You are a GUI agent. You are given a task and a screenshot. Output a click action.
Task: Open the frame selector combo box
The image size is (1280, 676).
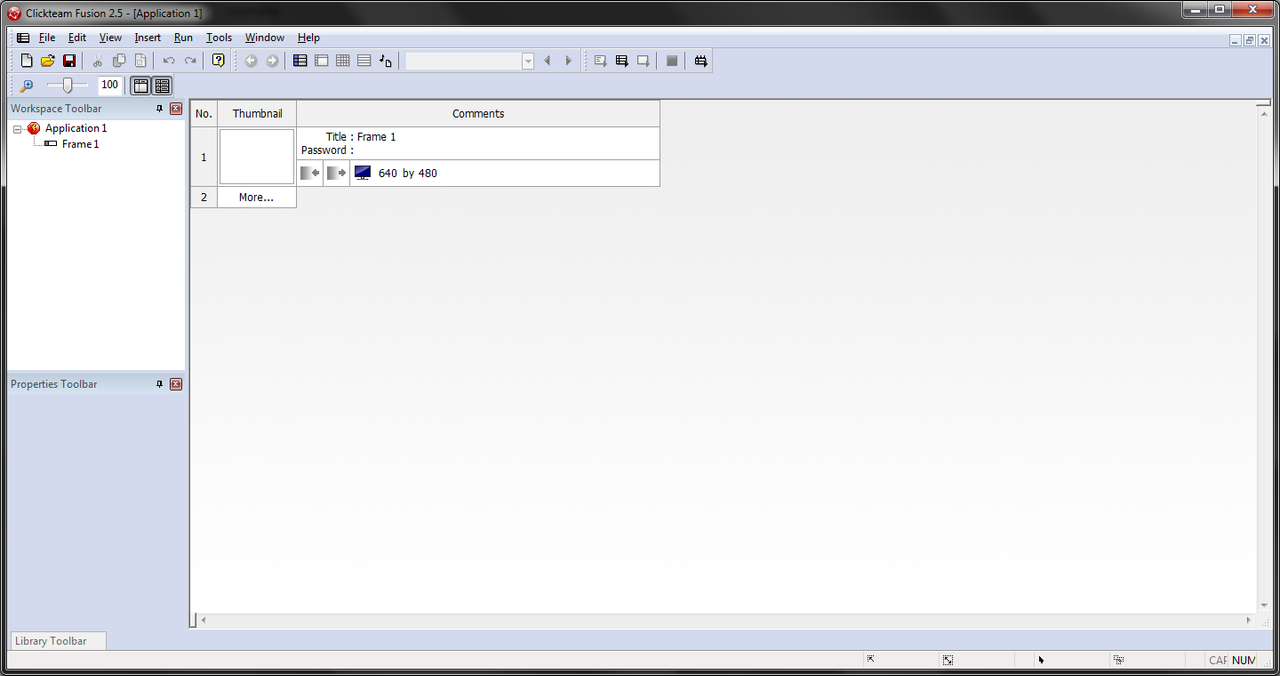[470, 61]
